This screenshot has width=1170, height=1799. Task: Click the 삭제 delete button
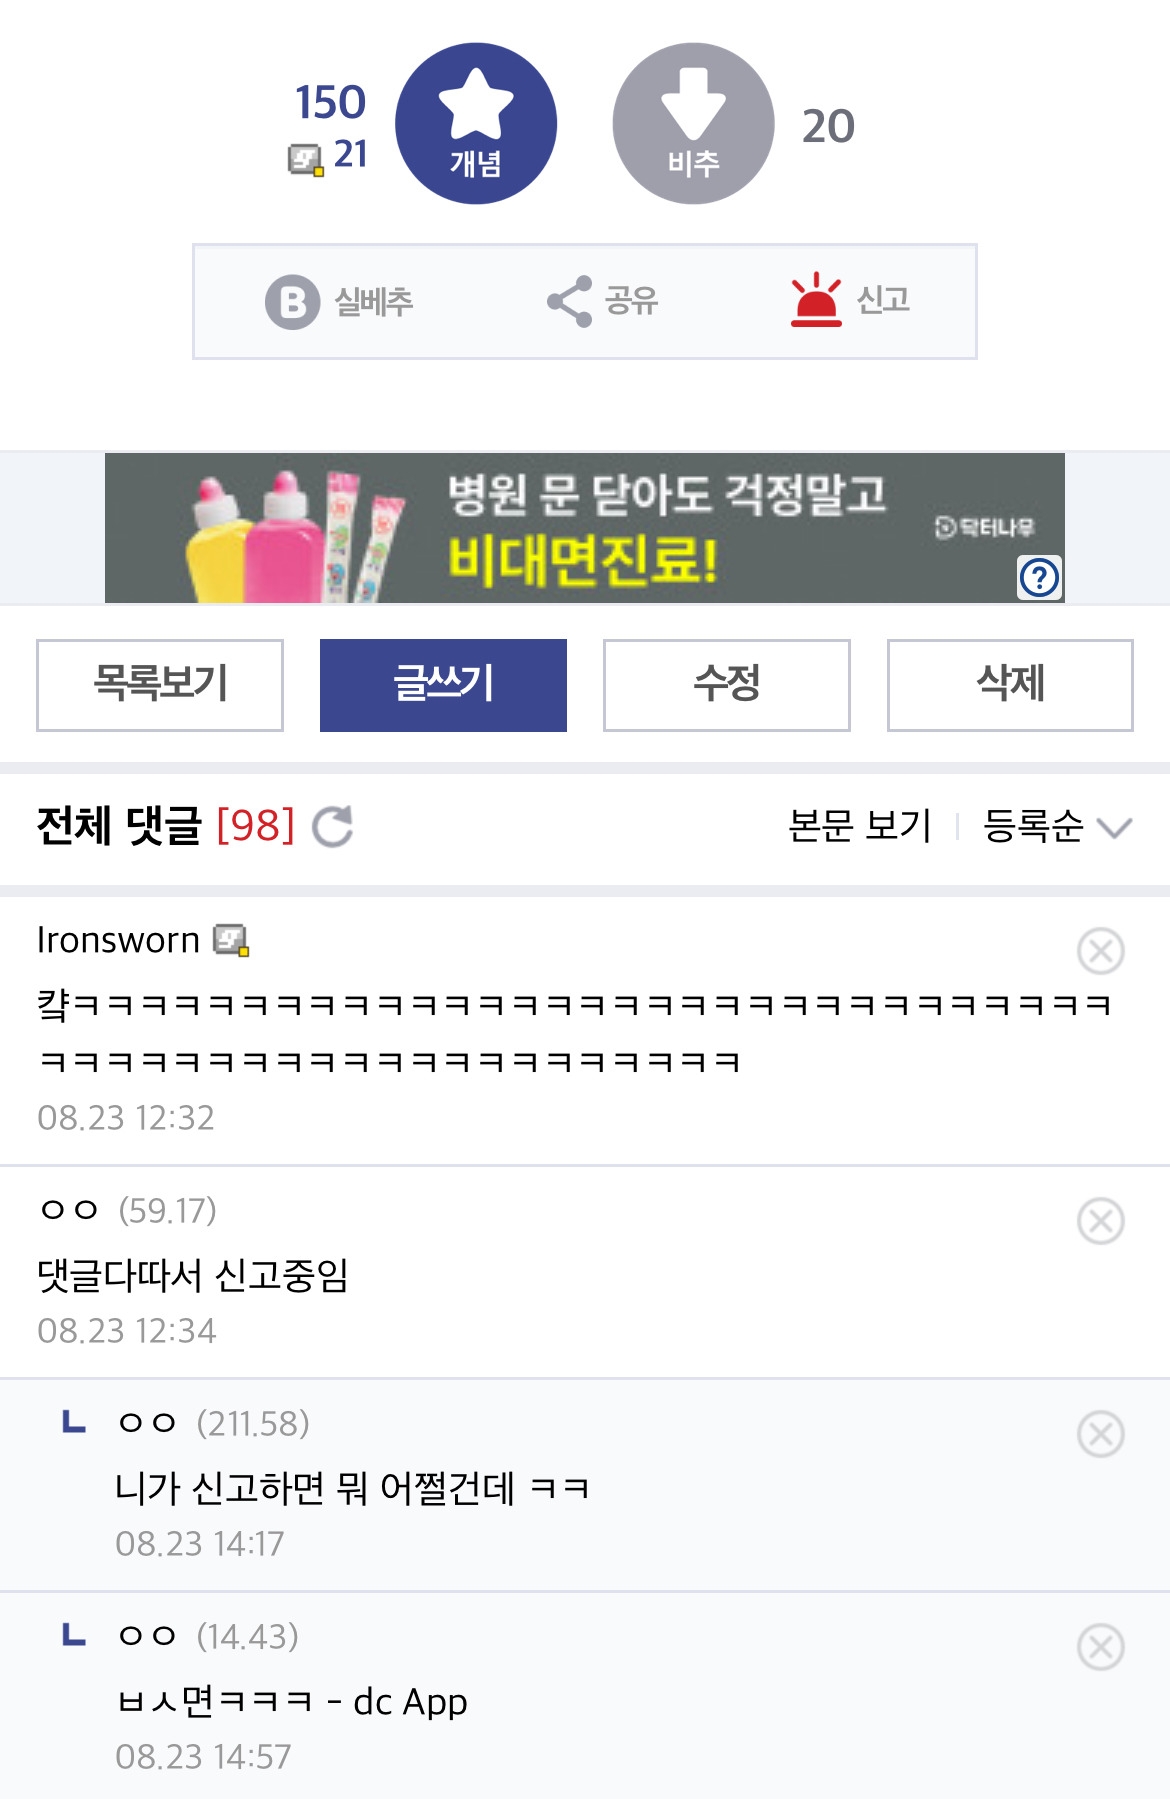pos(1010,685)
